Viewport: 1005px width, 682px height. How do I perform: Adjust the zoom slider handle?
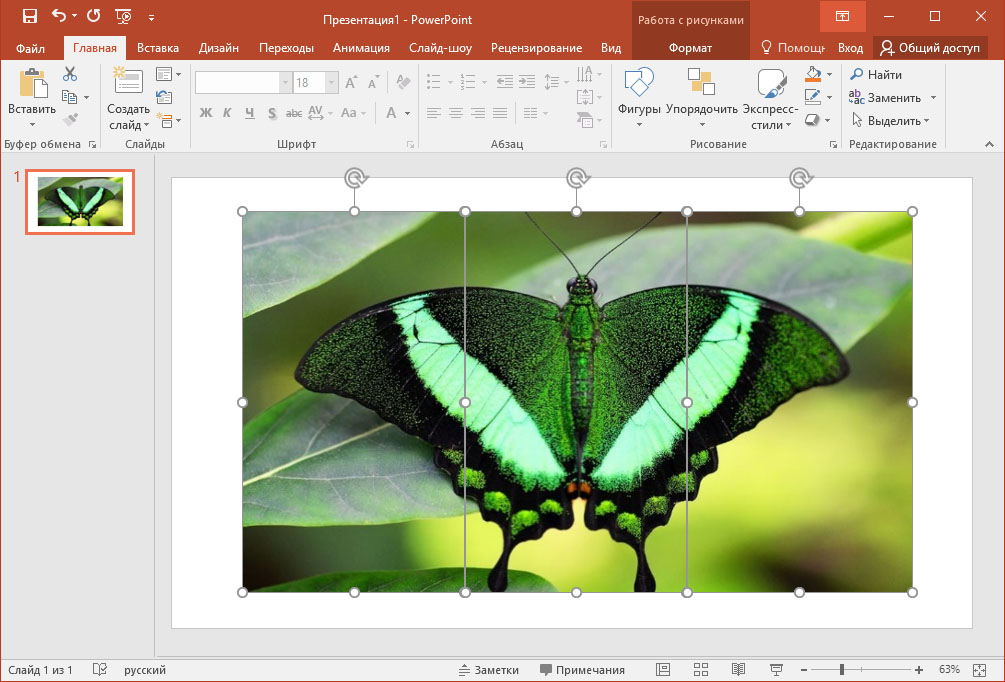tap(842, 670)
